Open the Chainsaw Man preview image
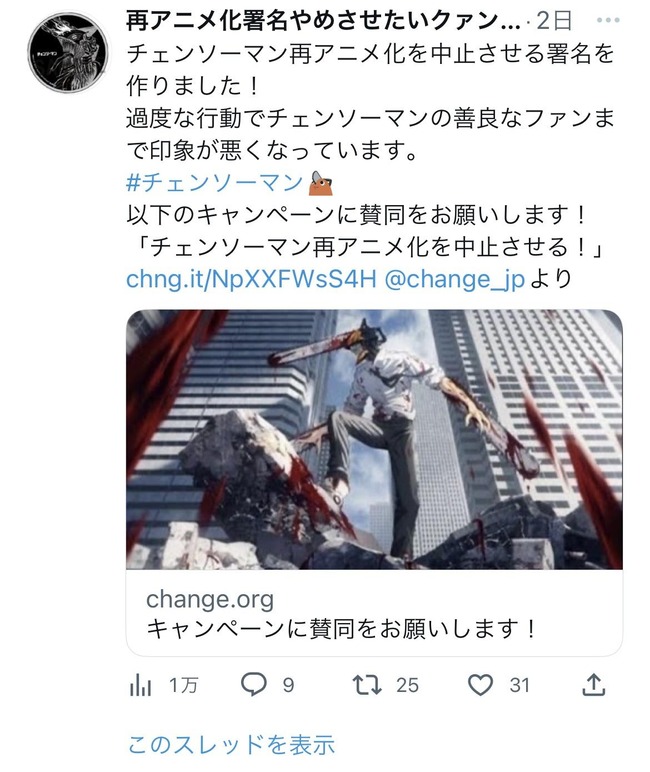Image resolution: width=650 pixels, height=772 pixels. [x=374, y=439]
